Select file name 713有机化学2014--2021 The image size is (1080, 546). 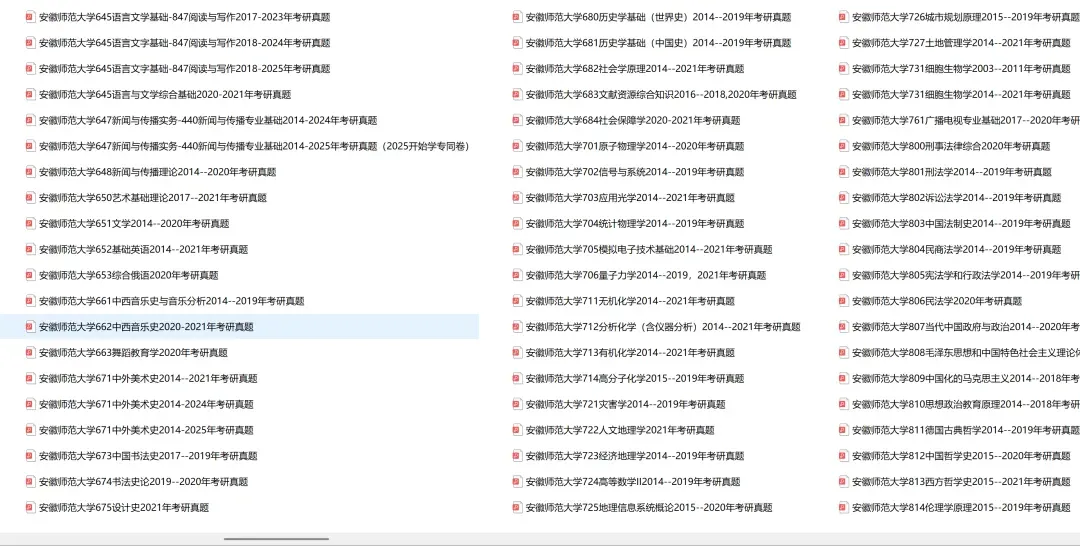tap(630, 353)
